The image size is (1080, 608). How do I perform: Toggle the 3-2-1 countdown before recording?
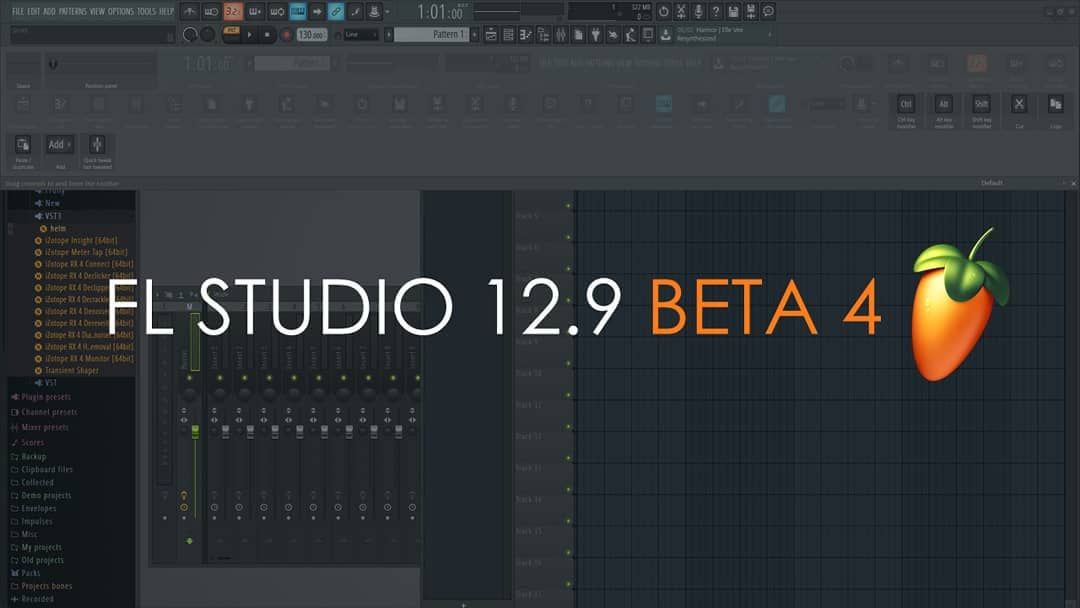[233, 12]
